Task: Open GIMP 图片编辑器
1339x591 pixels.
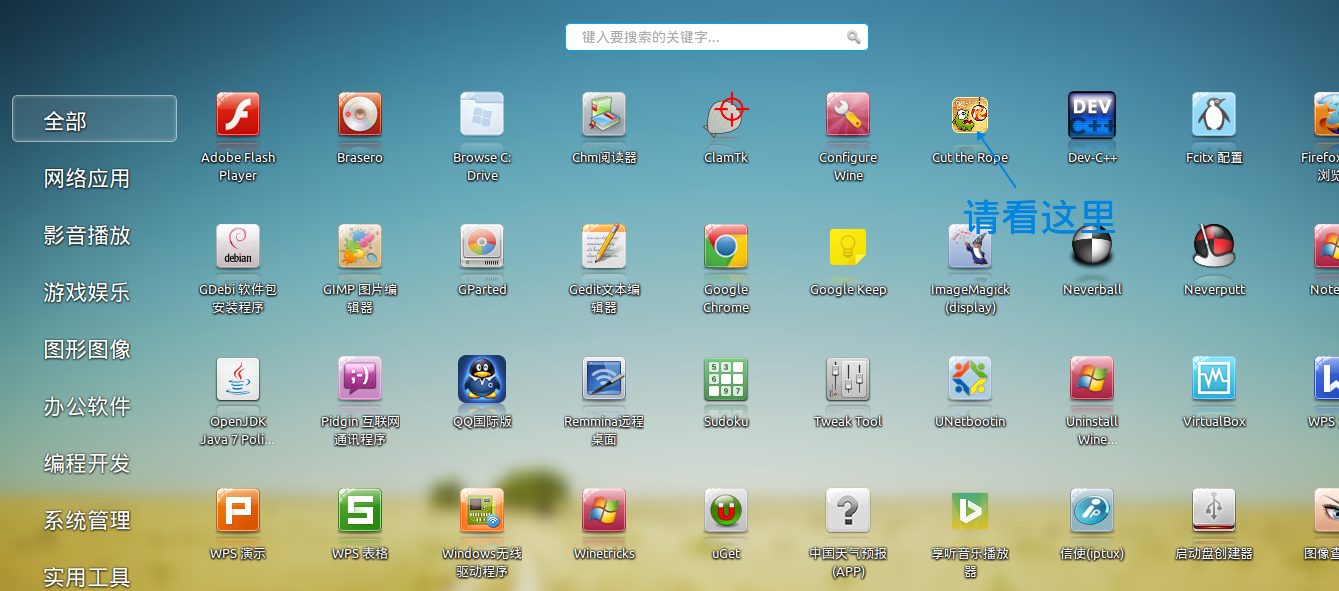Action: coord(360,246)
